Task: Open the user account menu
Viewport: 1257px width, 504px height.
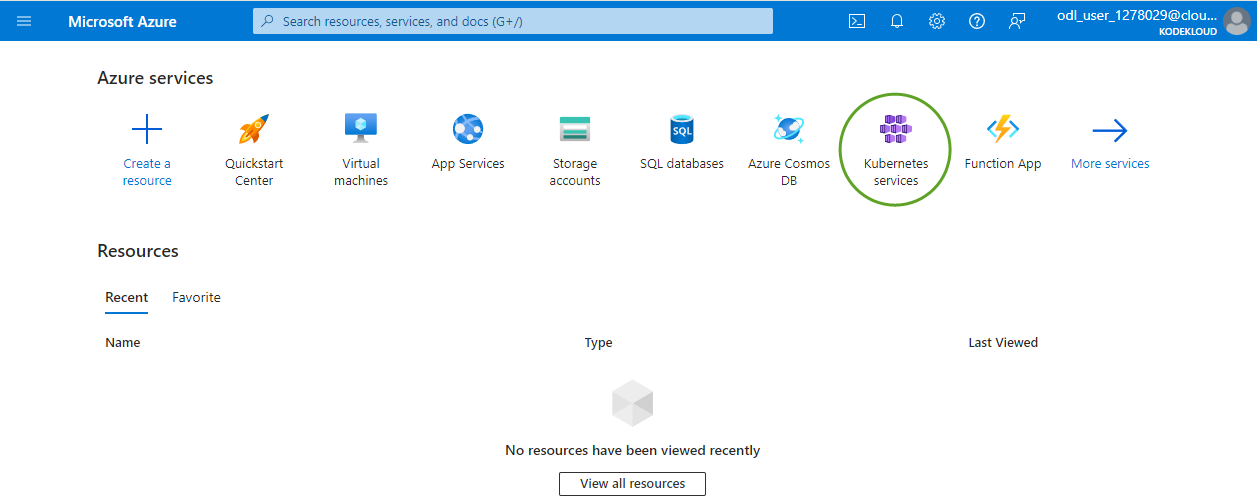Action: (x=1152, y=21)
